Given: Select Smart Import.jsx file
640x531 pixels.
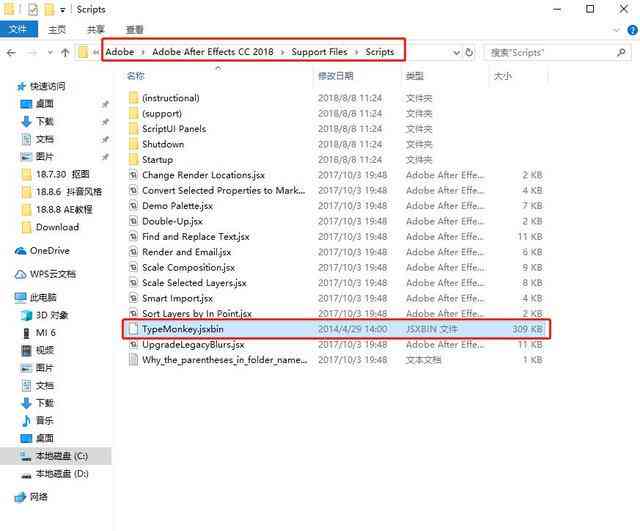Looking at the screenshot, I should pos(177,298).
